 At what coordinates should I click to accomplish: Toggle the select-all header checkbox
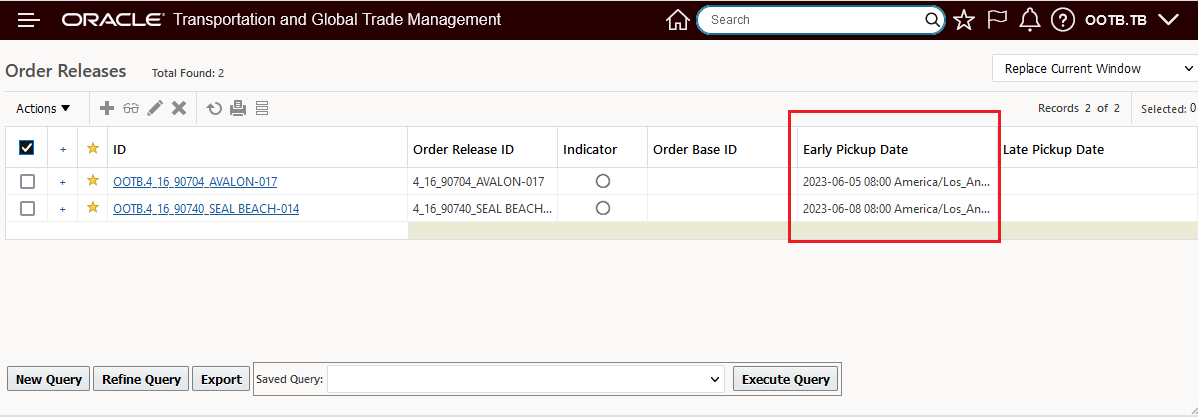pos(27,148)
